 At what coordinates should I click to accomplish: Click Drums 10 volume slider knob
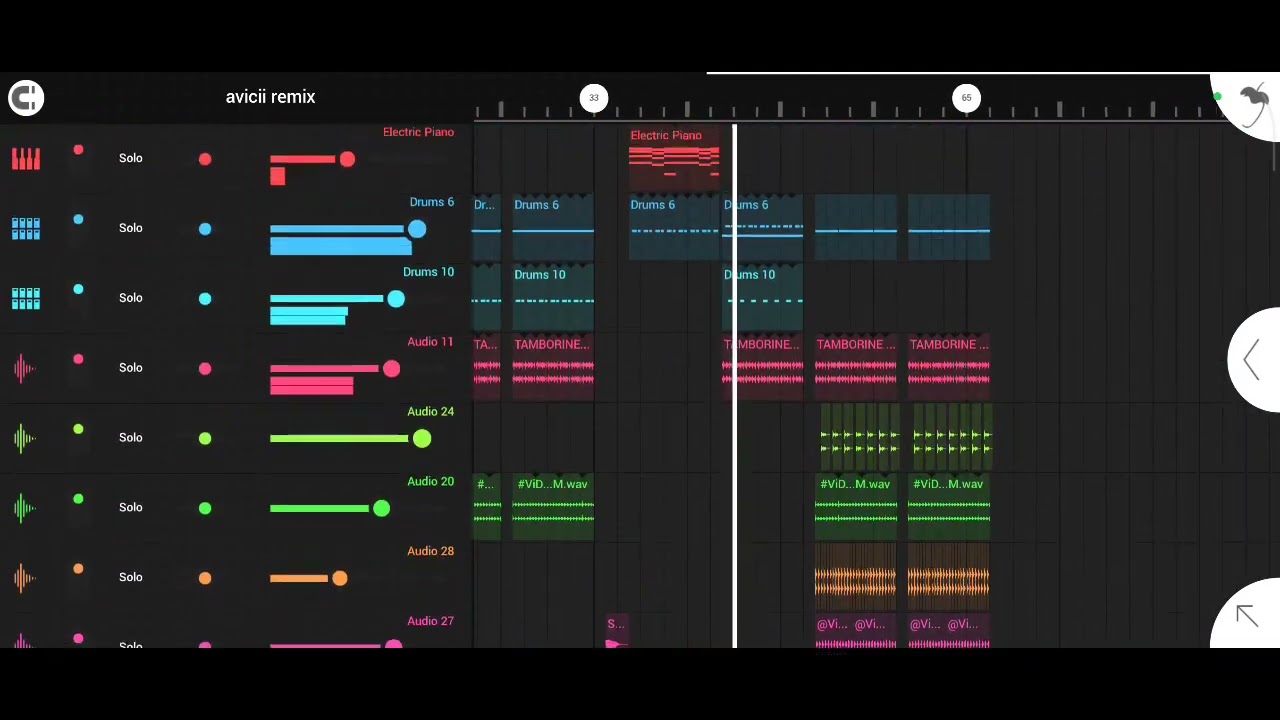[396, 299]
